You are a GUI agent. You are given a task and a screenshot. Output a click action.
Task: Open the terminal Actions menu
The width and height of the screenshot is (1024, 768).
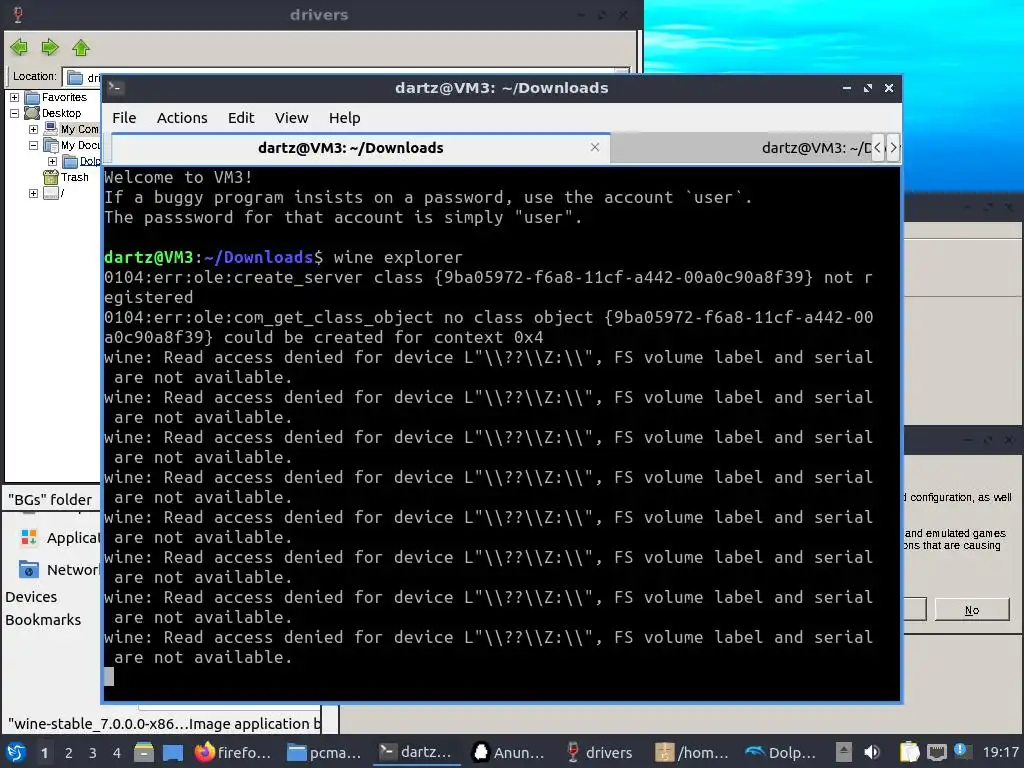[182, 118]
